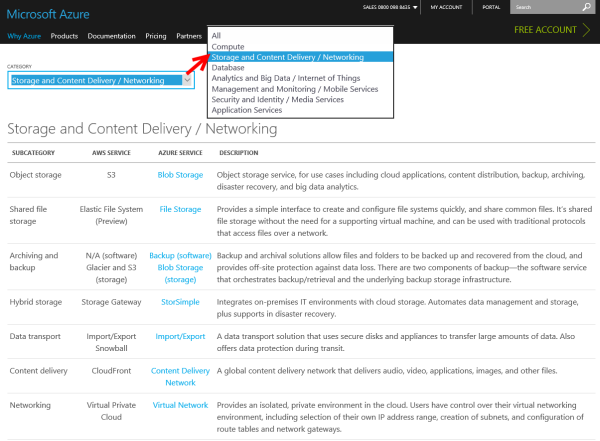Open the File Storage link

(x=180, y=209)
